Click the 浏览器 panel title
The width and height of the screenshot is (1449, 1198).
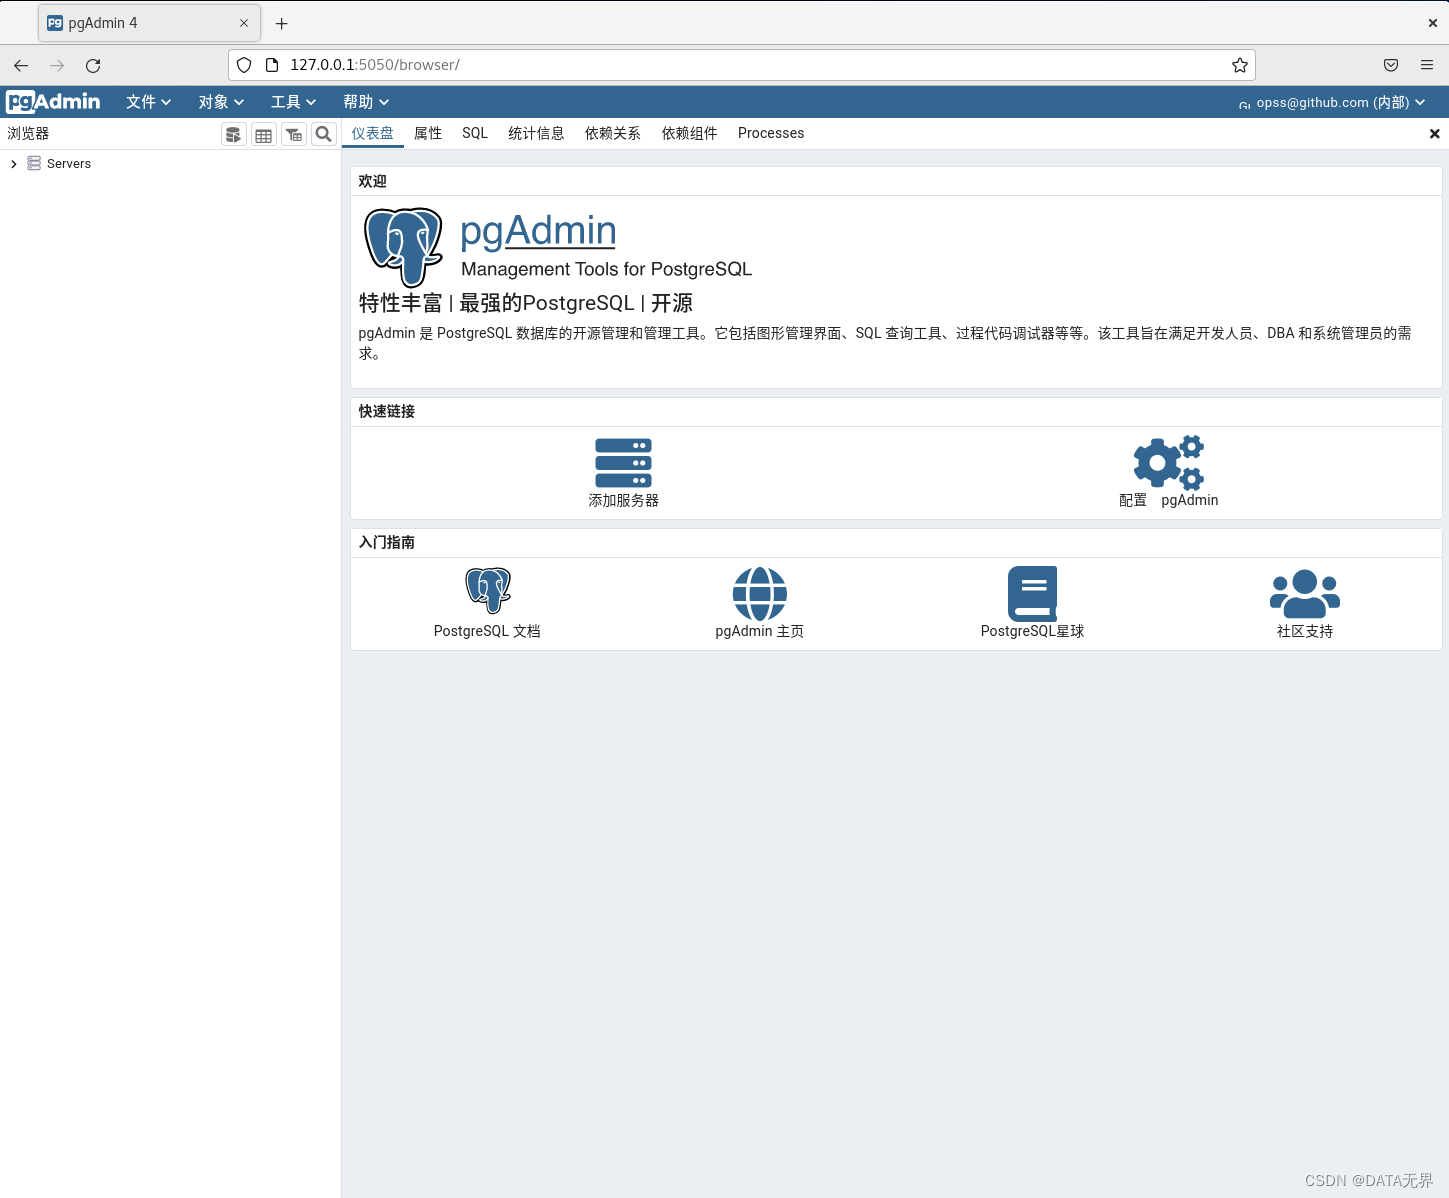pos(28,134)
